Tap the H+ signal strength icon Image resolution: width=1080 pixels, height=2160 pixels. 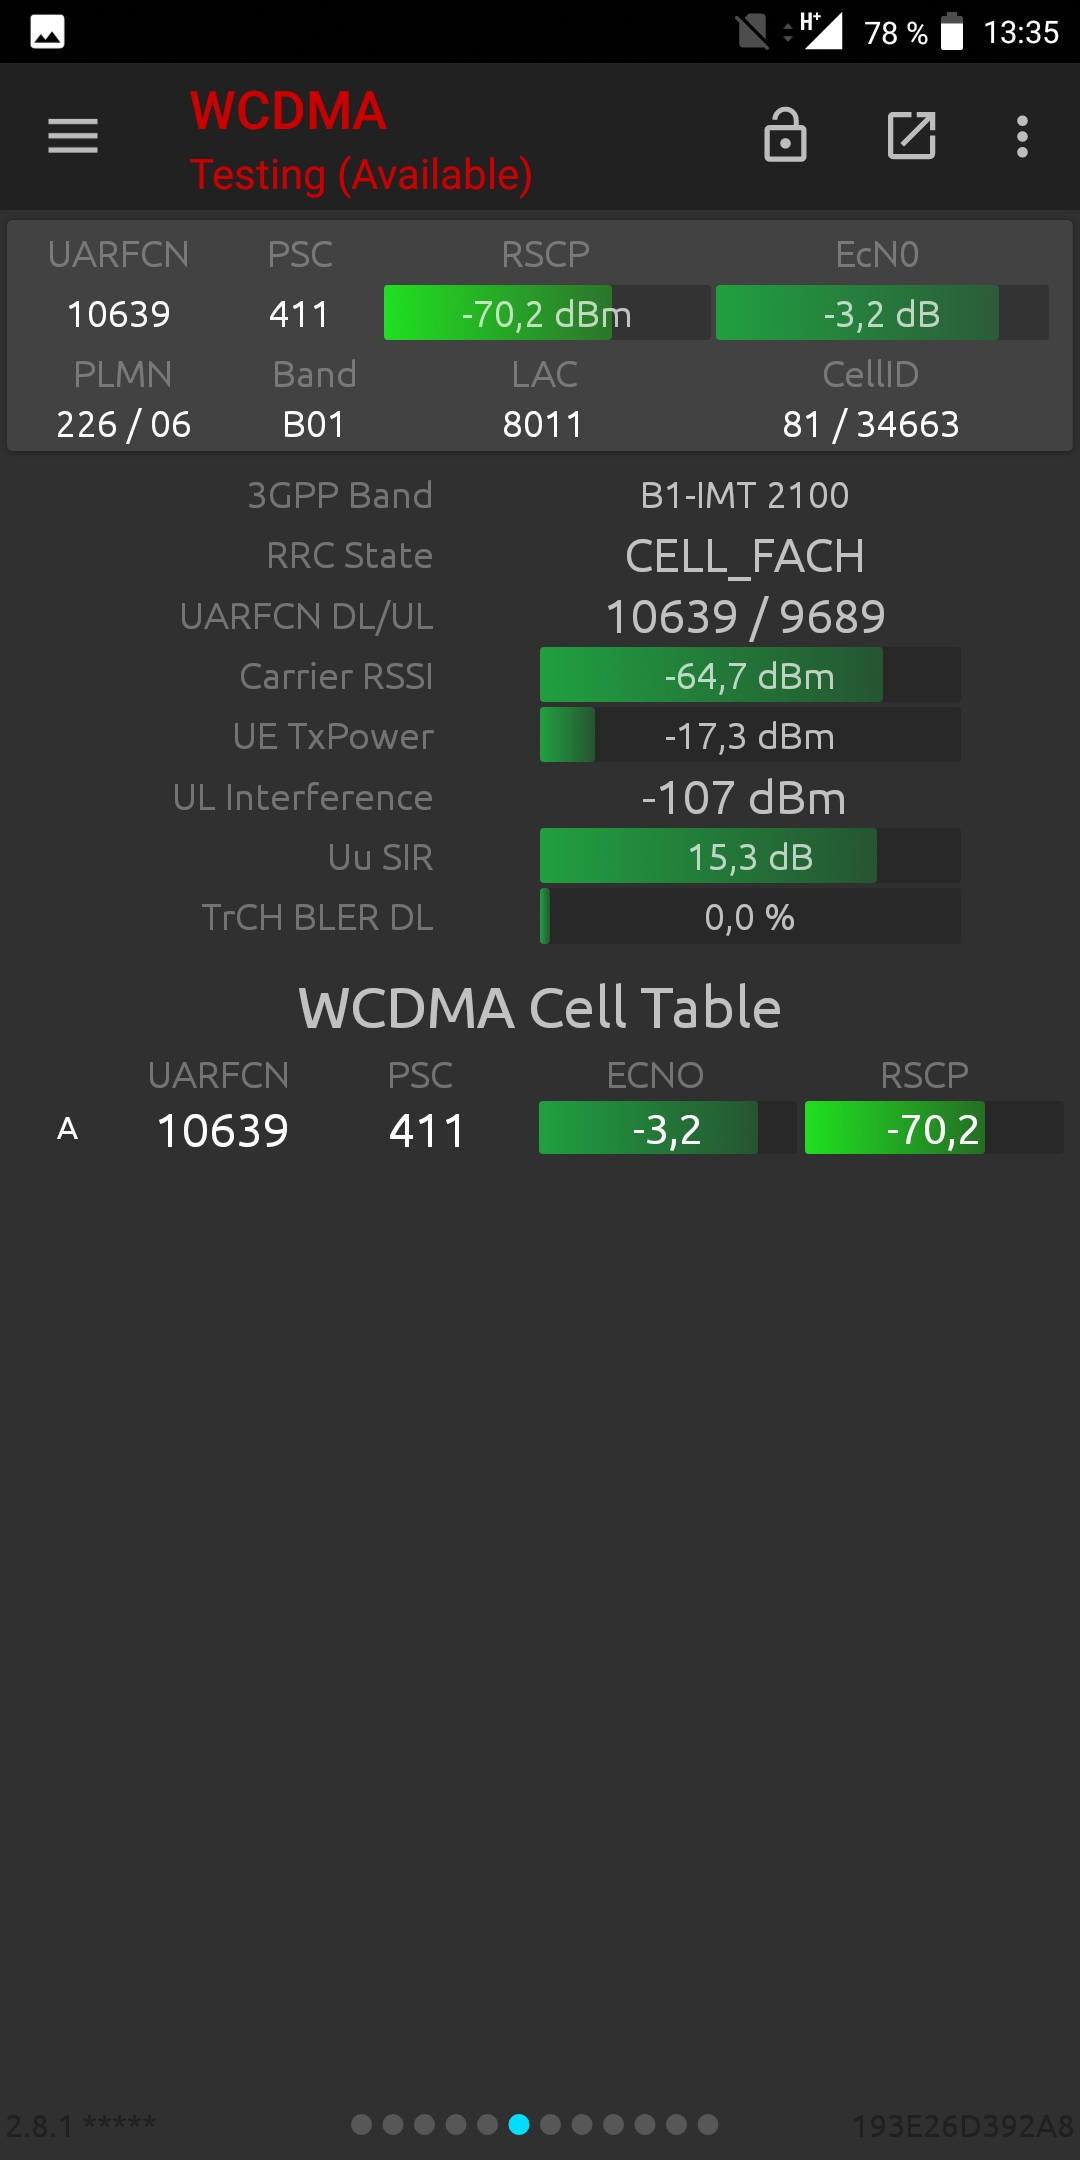pyautogui.click(x=820, y=31)
